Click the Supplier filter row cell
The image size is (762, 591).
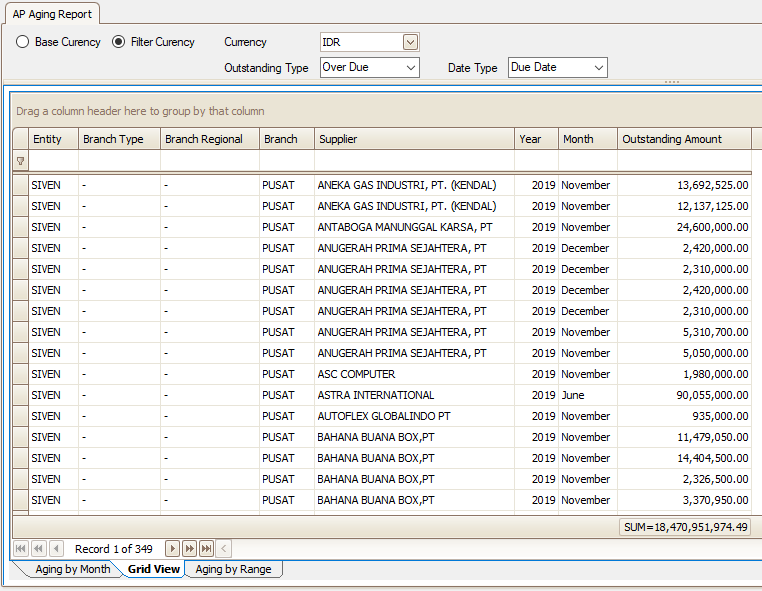click(x=415, y=161)
